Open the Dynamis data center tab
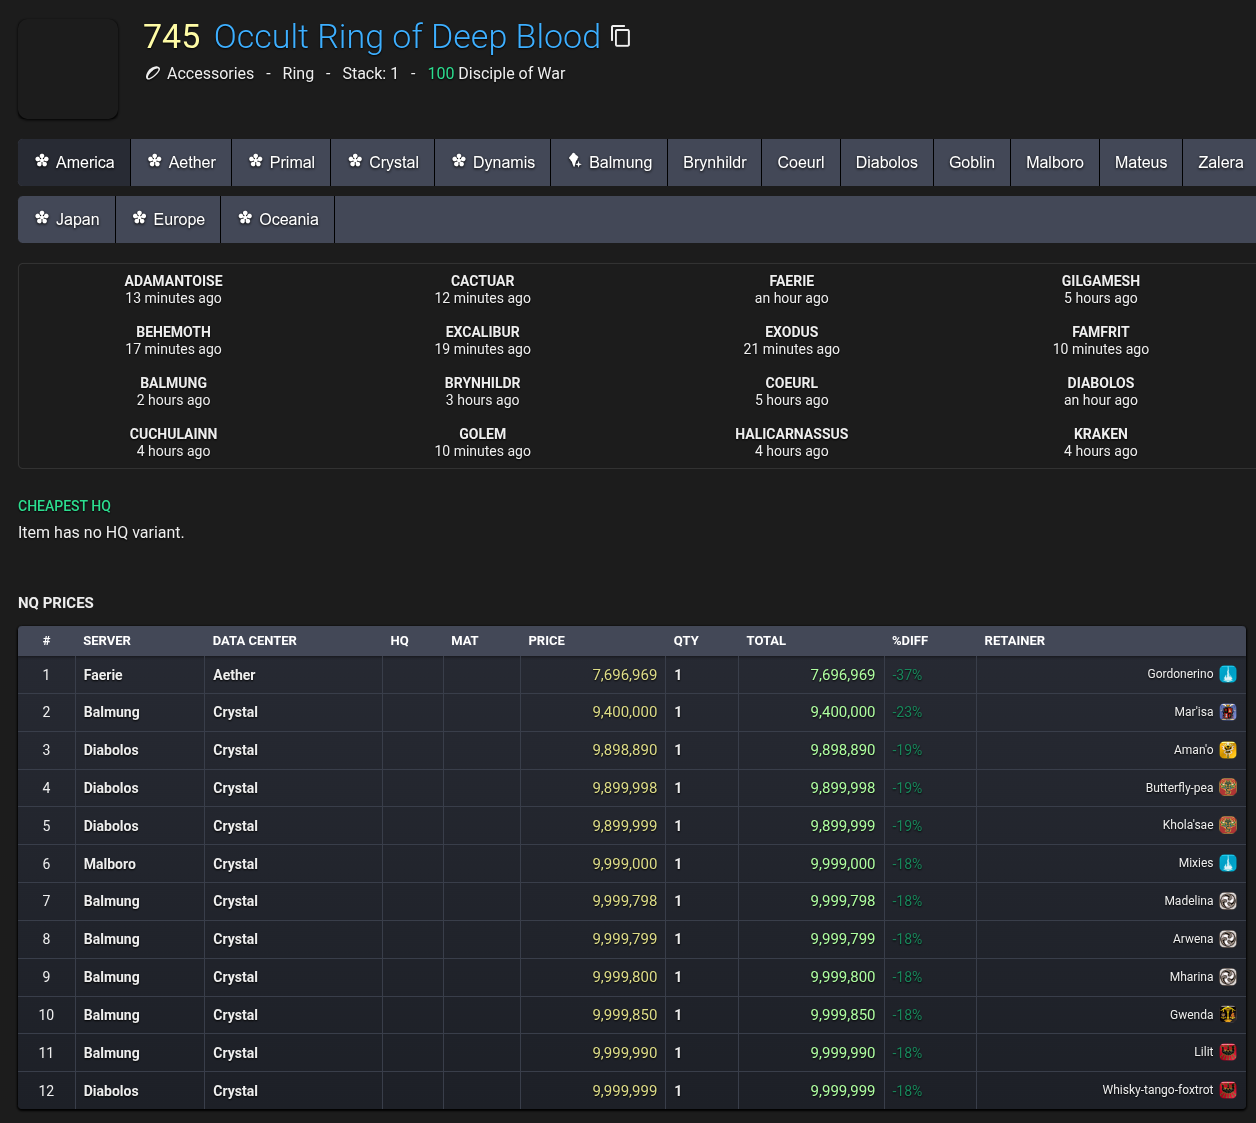Image resolution: width=1256 pixels, height=1123 pixels. click(493, 162)
